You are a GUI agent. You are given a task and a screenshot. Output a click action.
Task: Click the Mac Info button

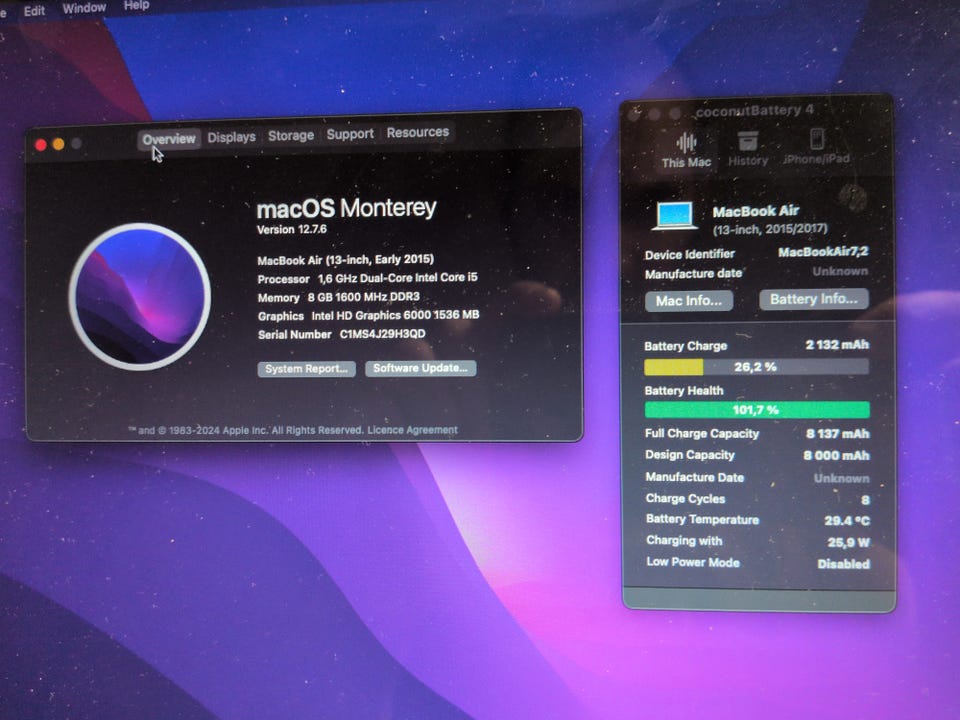689,301
